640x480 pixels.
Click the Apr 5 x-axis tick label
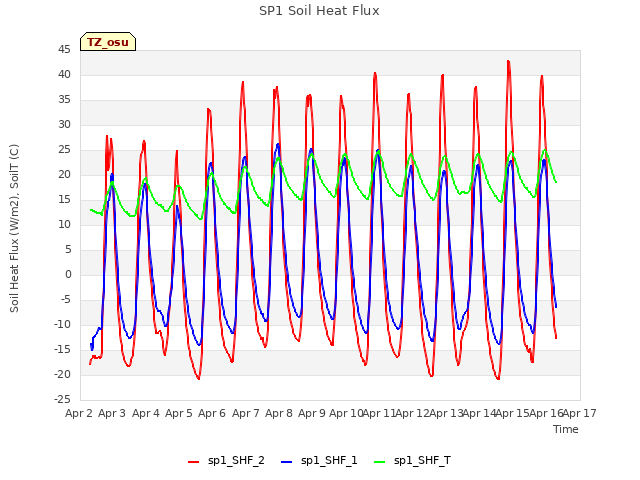[x=179, y=413]
